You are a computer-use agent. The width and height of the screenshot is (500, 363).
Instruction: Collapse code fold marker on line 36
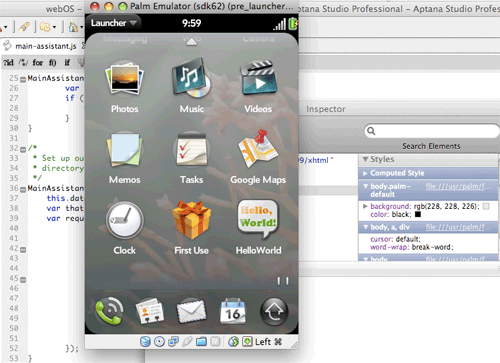[23, 190]
